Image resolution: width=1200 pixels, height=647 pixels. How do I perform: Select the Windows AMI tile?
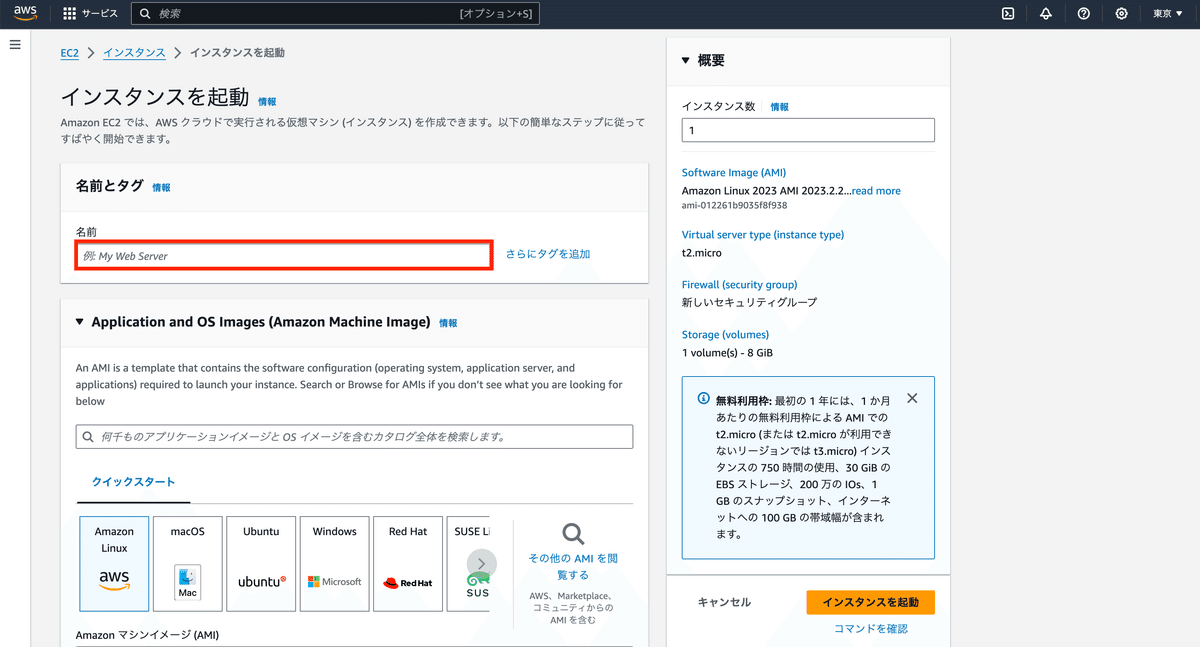[x=335, y=564]
